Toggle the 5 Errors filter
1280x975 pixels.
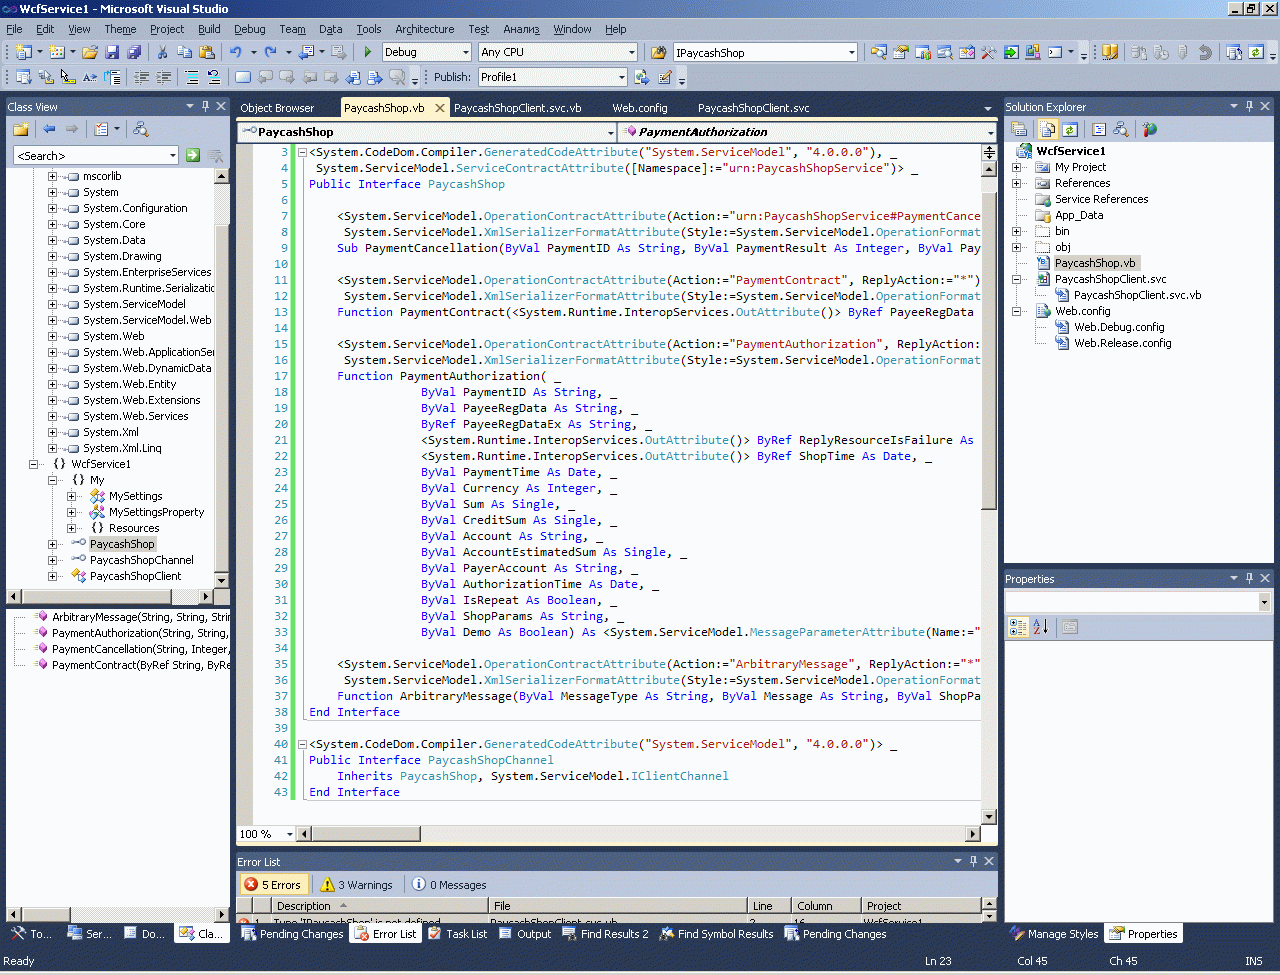(273, 885)
